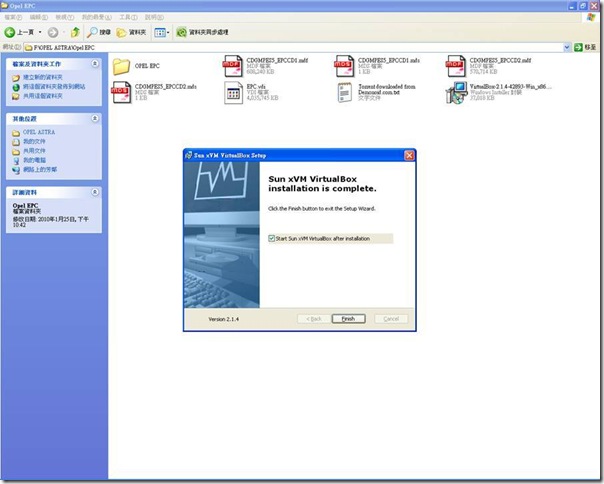Screen dimensions: 604x484
Task: Collapse the File and Folder Tasks panel
Action: 95,64
